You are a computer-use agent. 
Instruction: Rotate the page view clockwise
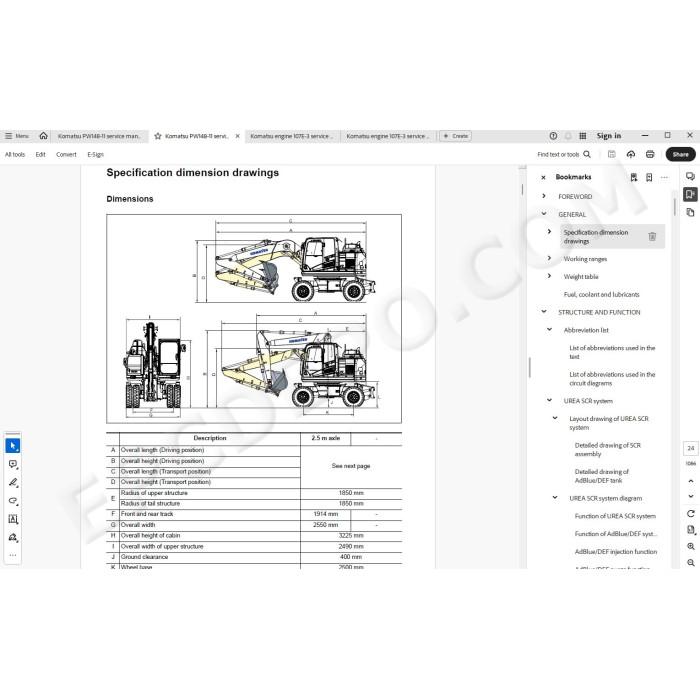691,513
